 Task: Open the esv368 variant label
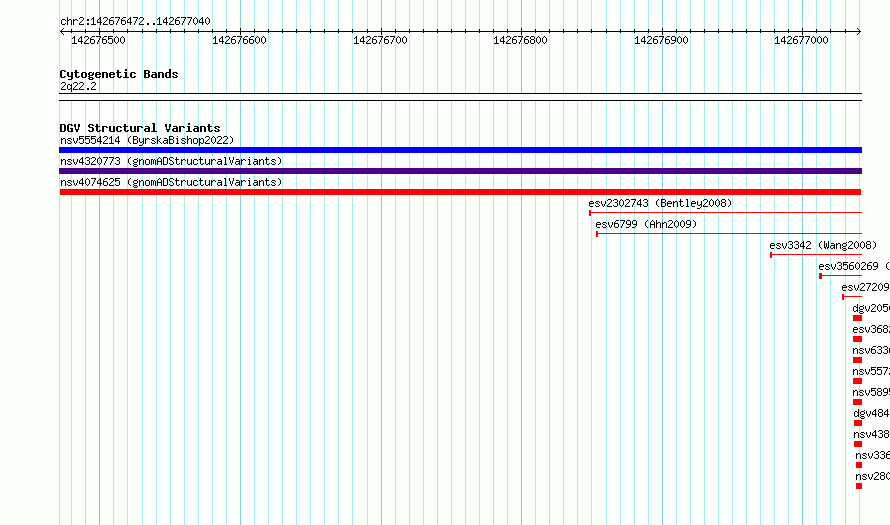point(871,329)
